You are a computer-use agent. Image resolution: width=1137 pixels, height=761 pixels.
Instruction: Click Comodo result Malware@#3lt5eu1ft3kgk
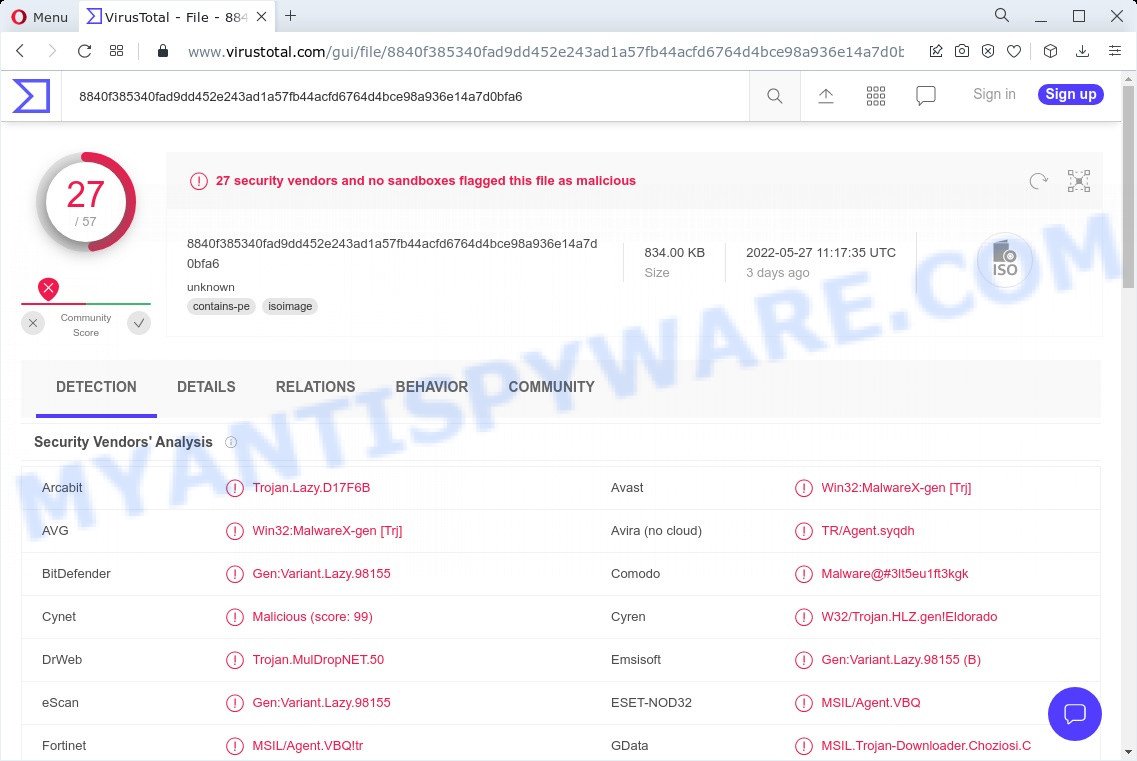pyautogui.click(x=894, y=573)
